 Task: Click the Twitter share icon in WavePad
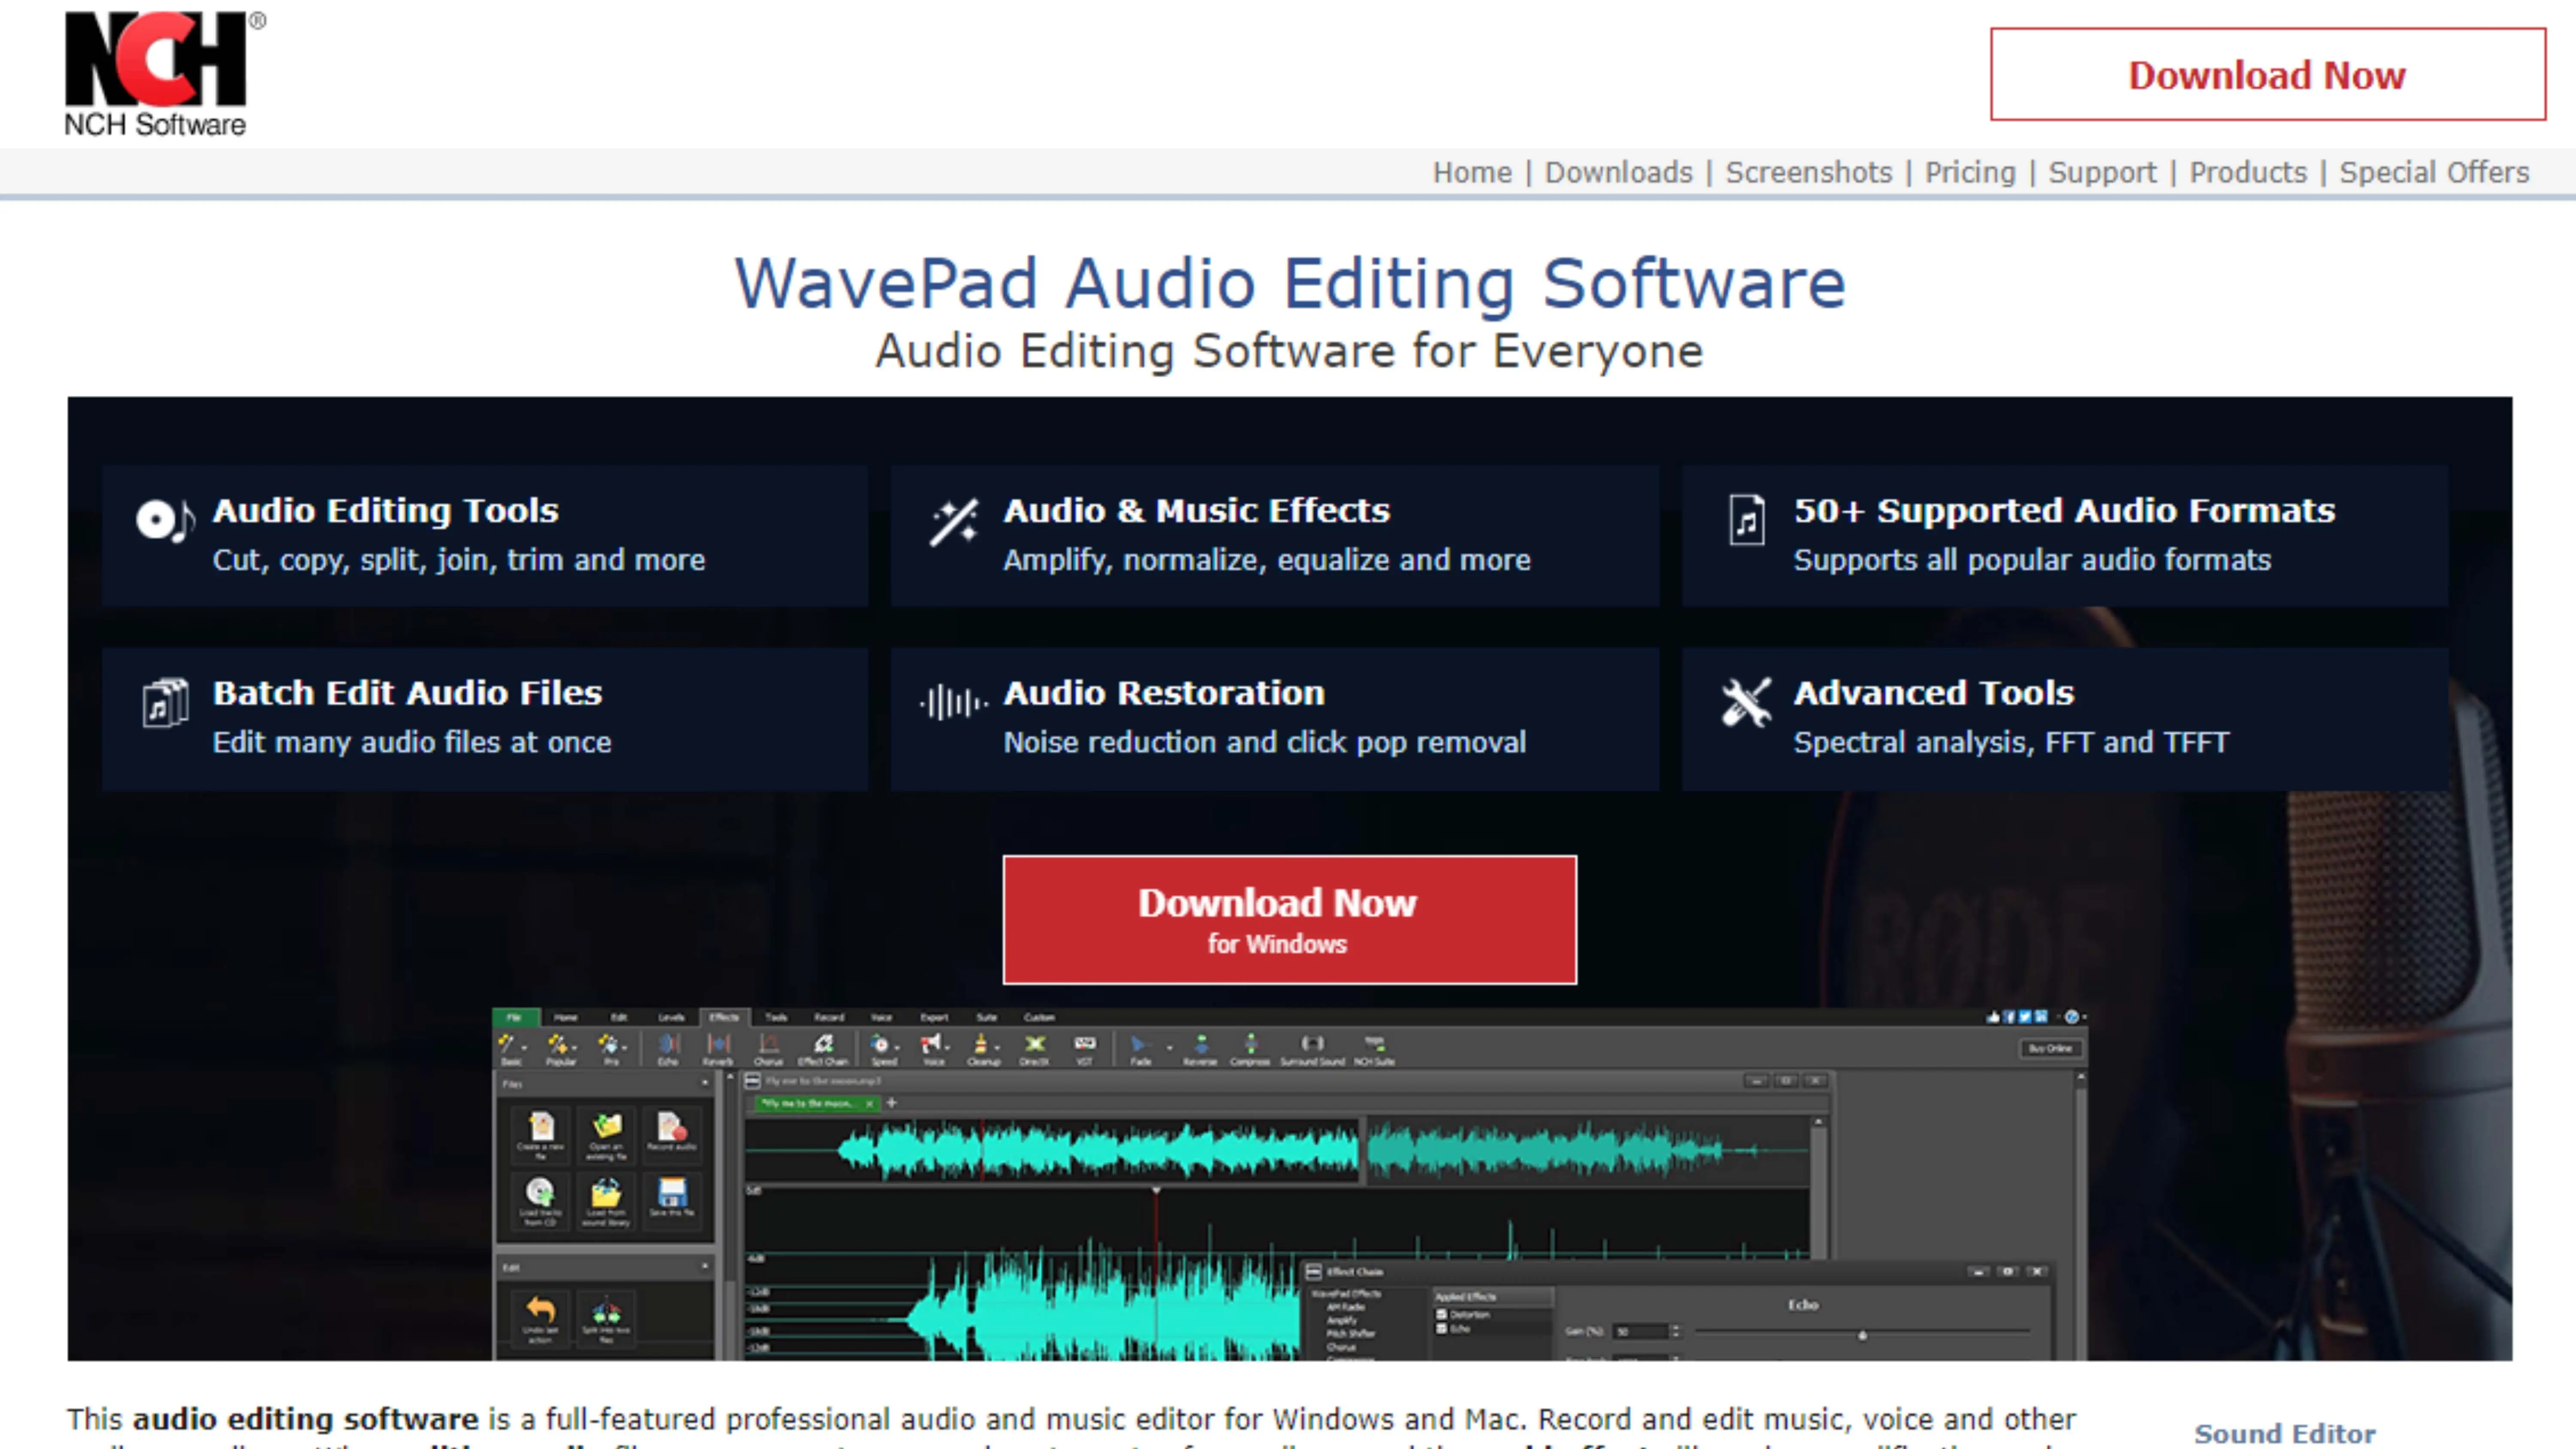pos(2025,1017)
